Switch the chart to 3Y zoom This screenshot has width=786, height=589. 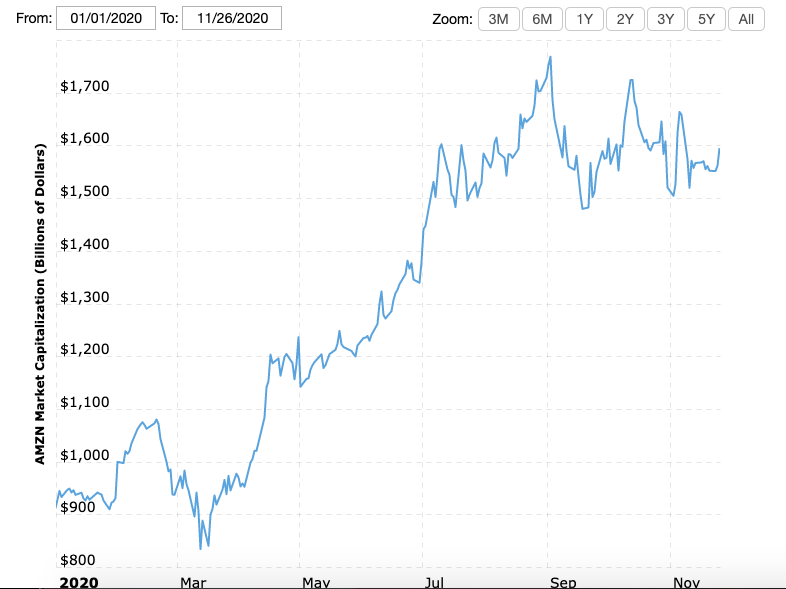click(665, 19)
